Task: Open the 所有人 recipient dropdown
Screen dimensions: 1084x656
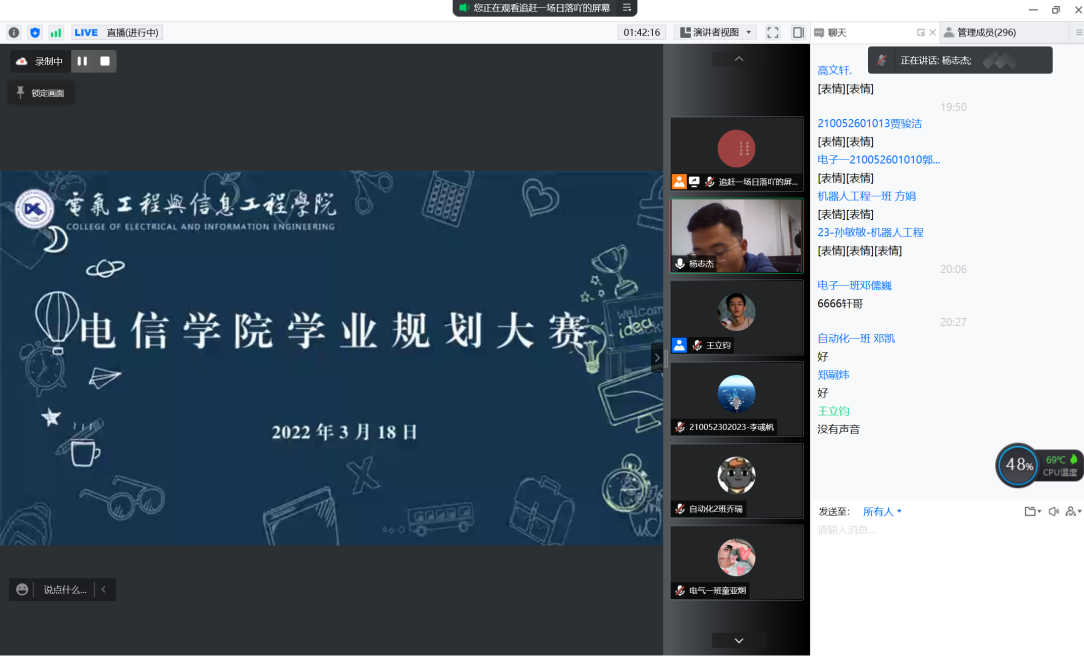Action: point(882,511)
